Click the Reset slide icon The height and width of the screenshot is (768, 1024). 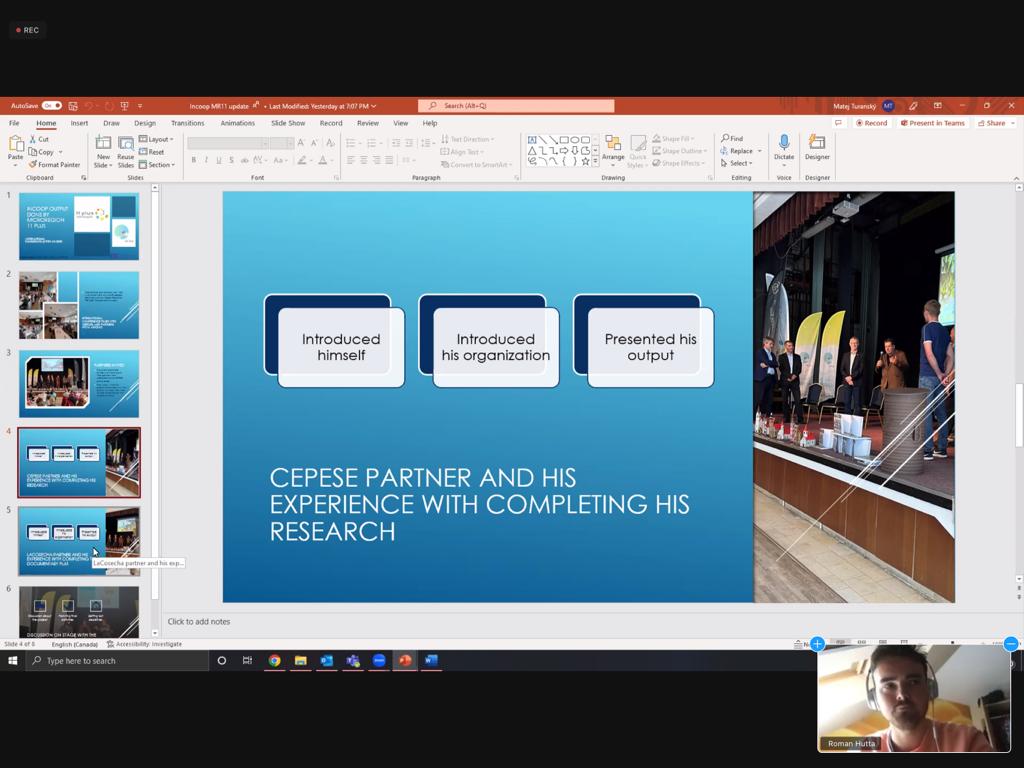pos(143,152)
